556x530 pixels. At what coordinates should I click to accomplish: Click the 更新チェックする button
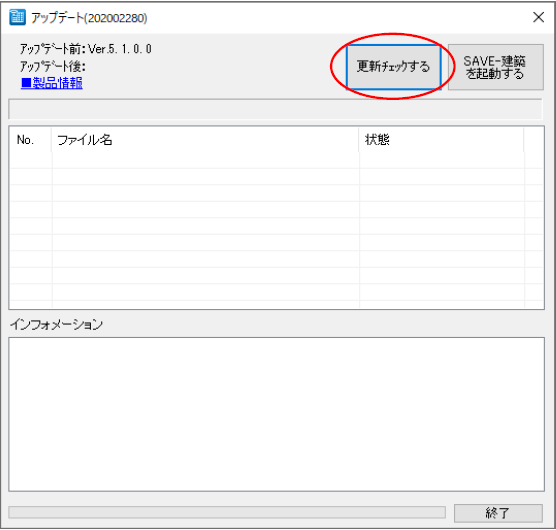coord(394,67)
